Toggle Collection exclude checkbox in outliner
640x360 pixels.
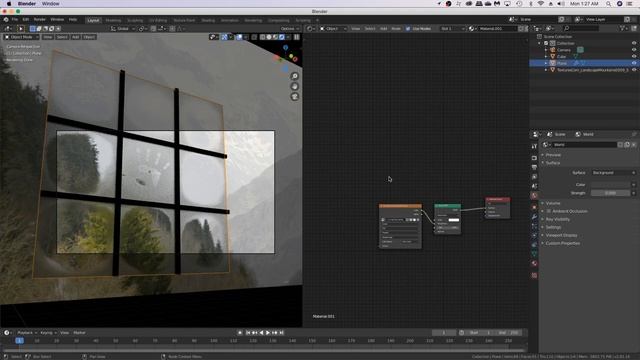tap(546, 43)
